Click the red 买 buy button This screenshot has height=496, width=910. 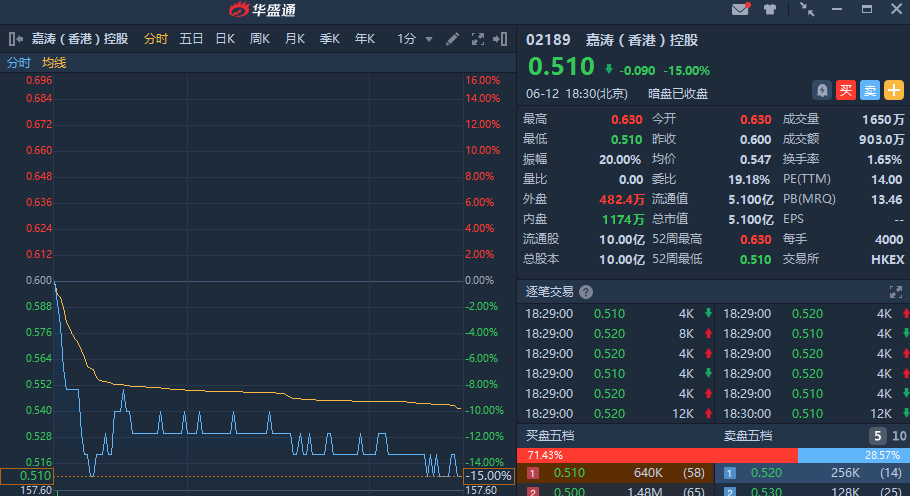pos(846,90)
